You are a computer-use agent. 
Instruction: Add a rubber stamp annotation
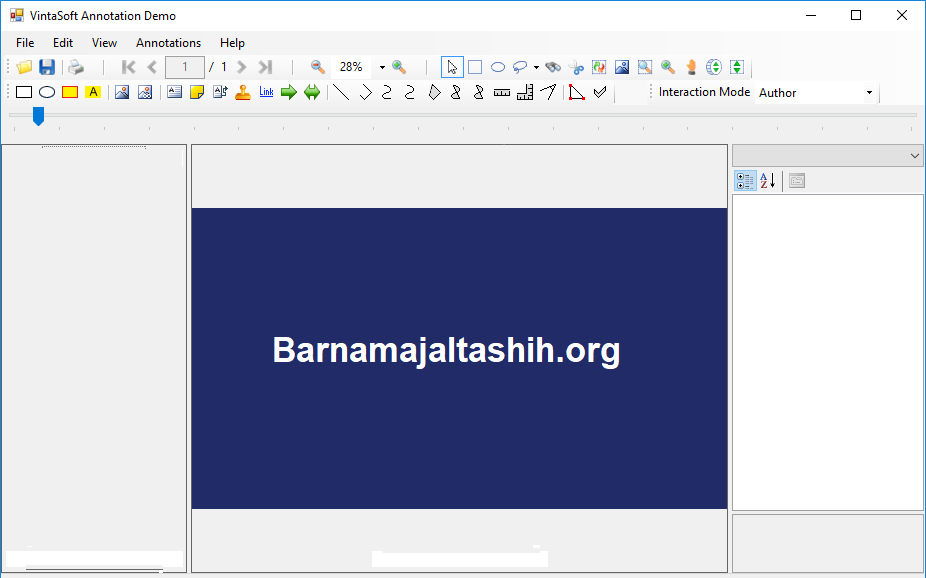click(x=243, y=92)
